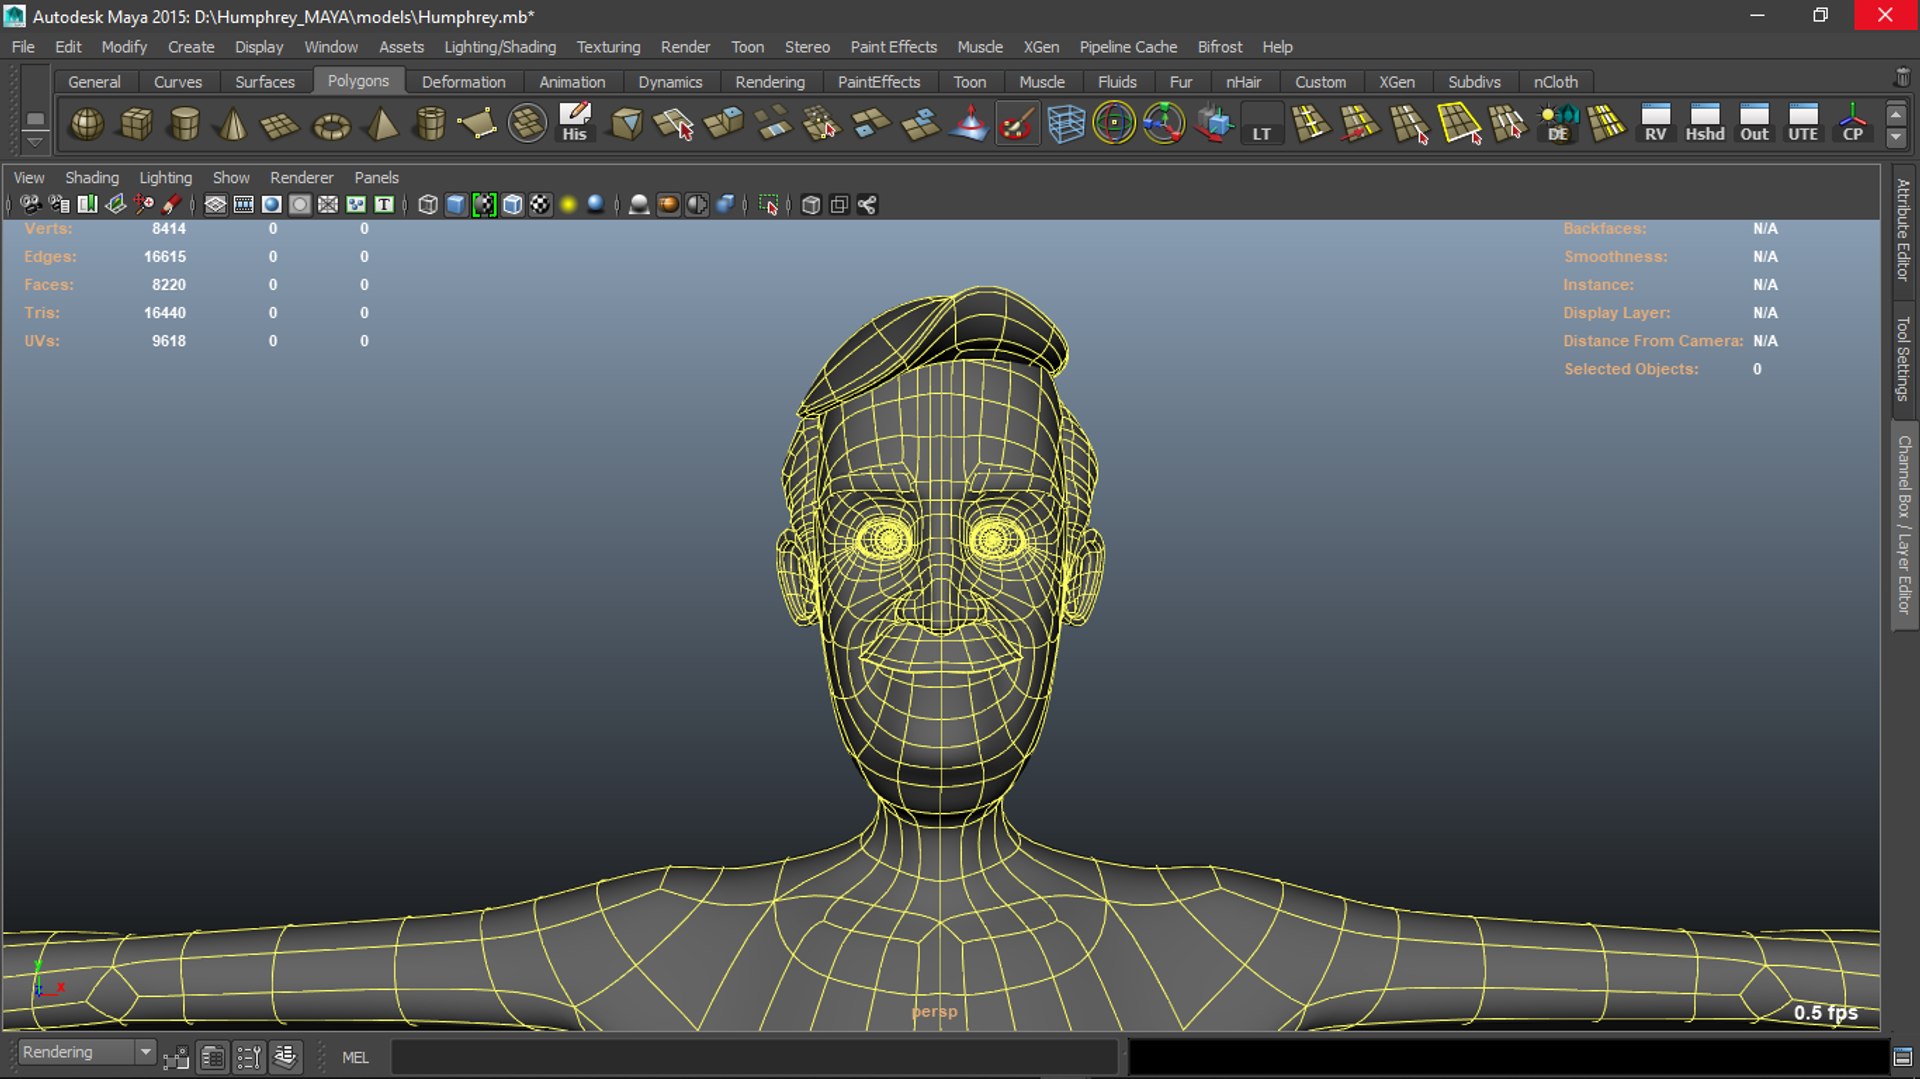Screen dimensions: 1920x1079
Task: Open the Panels viewport menu
Action: coord(376,177)
